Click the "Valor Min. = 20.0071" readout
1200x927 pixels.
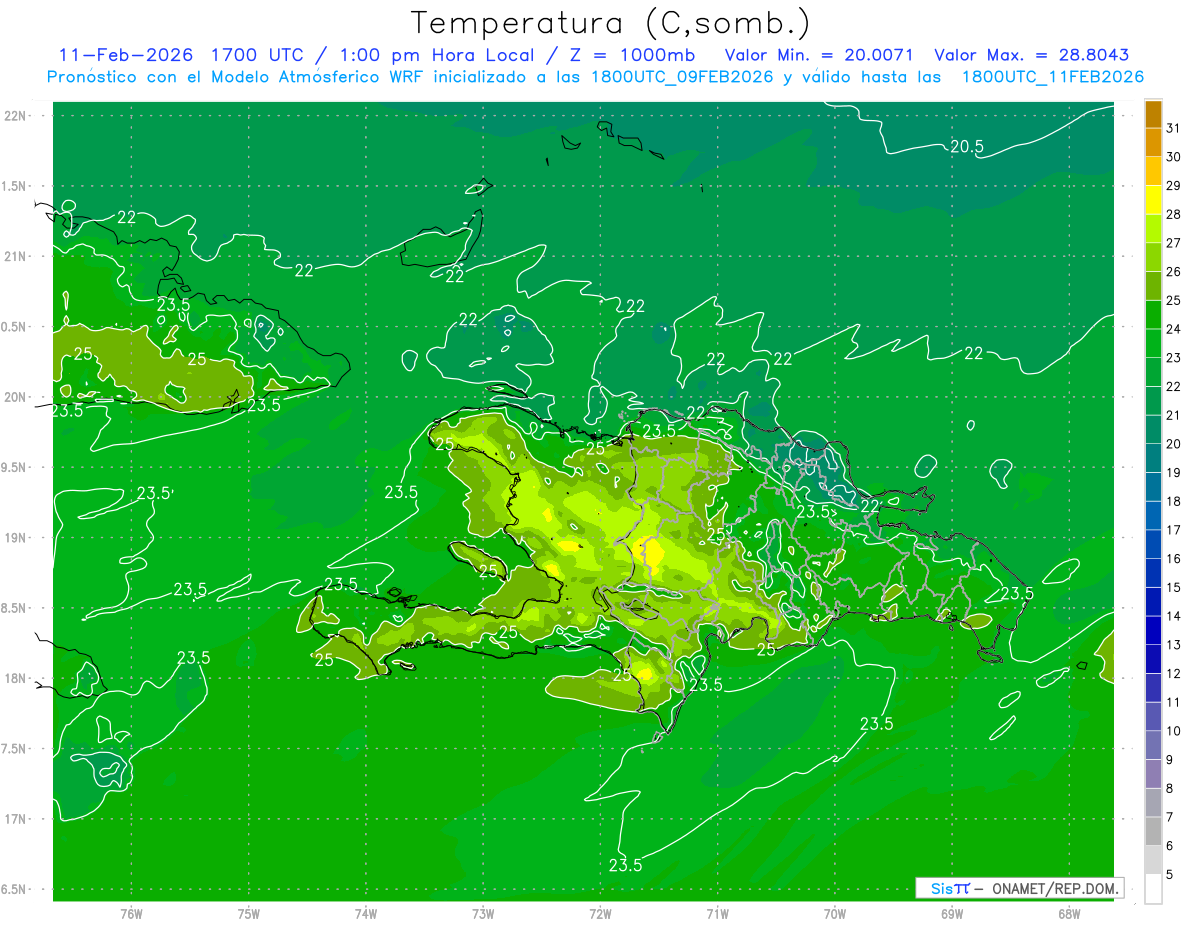(819, 55)
